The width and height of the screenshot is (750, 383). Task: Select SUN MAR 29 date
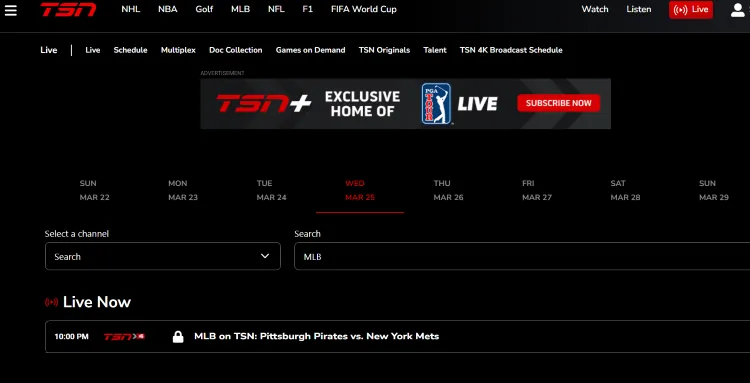pos(714,190)
